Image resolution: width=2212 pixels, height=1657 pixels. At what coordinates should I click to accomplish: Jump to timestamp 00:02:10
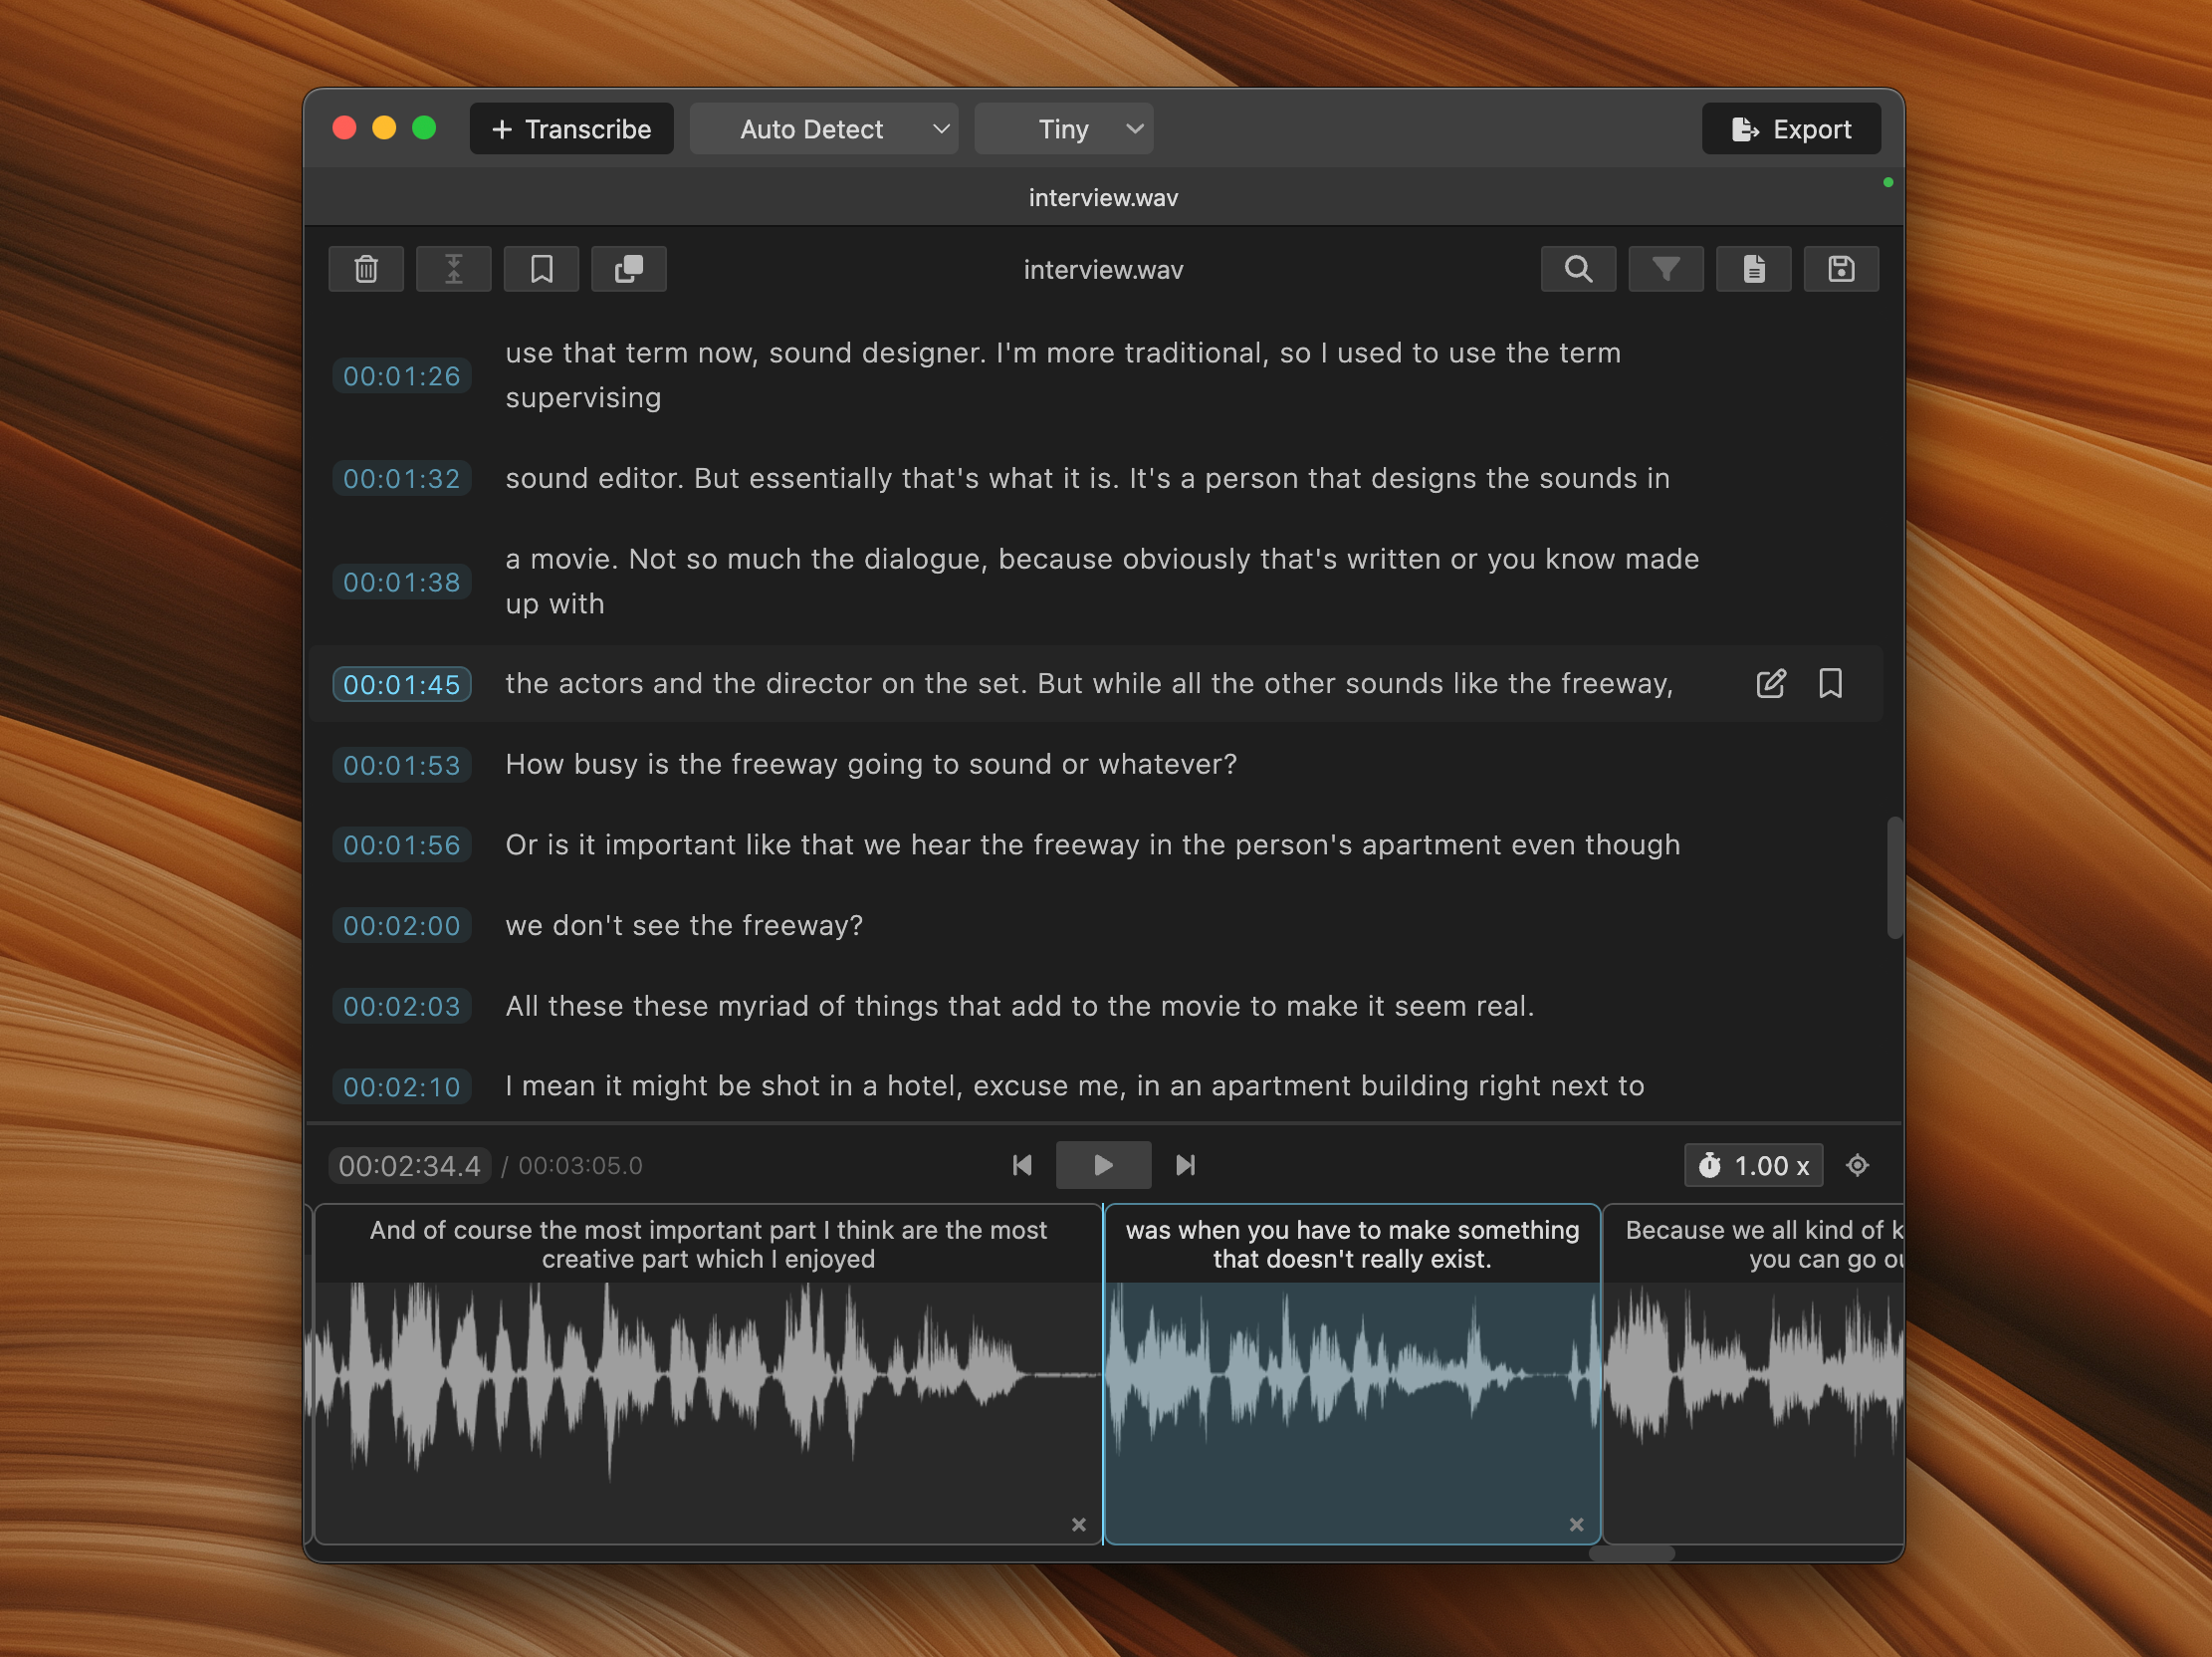[x=401, y=1087]
